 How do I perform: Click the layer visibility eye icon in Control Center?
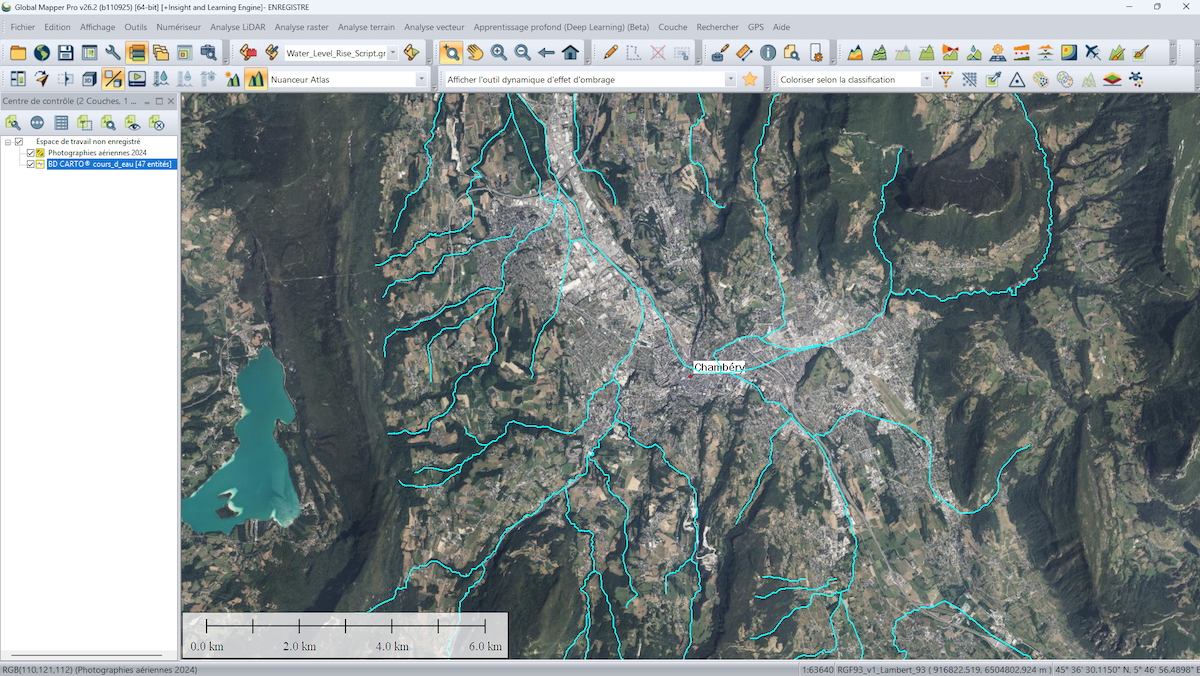click(133, 122)
